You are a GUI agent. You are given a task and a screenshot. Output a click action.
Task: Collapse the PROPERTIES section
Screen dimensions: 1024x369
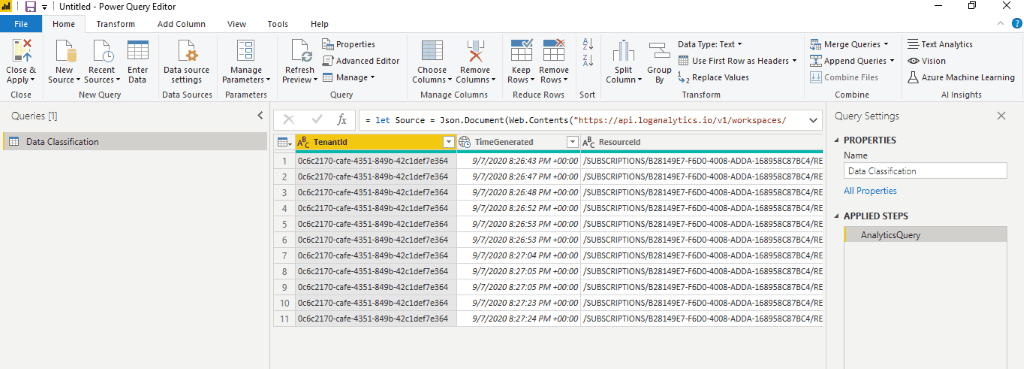pos(837,140)
